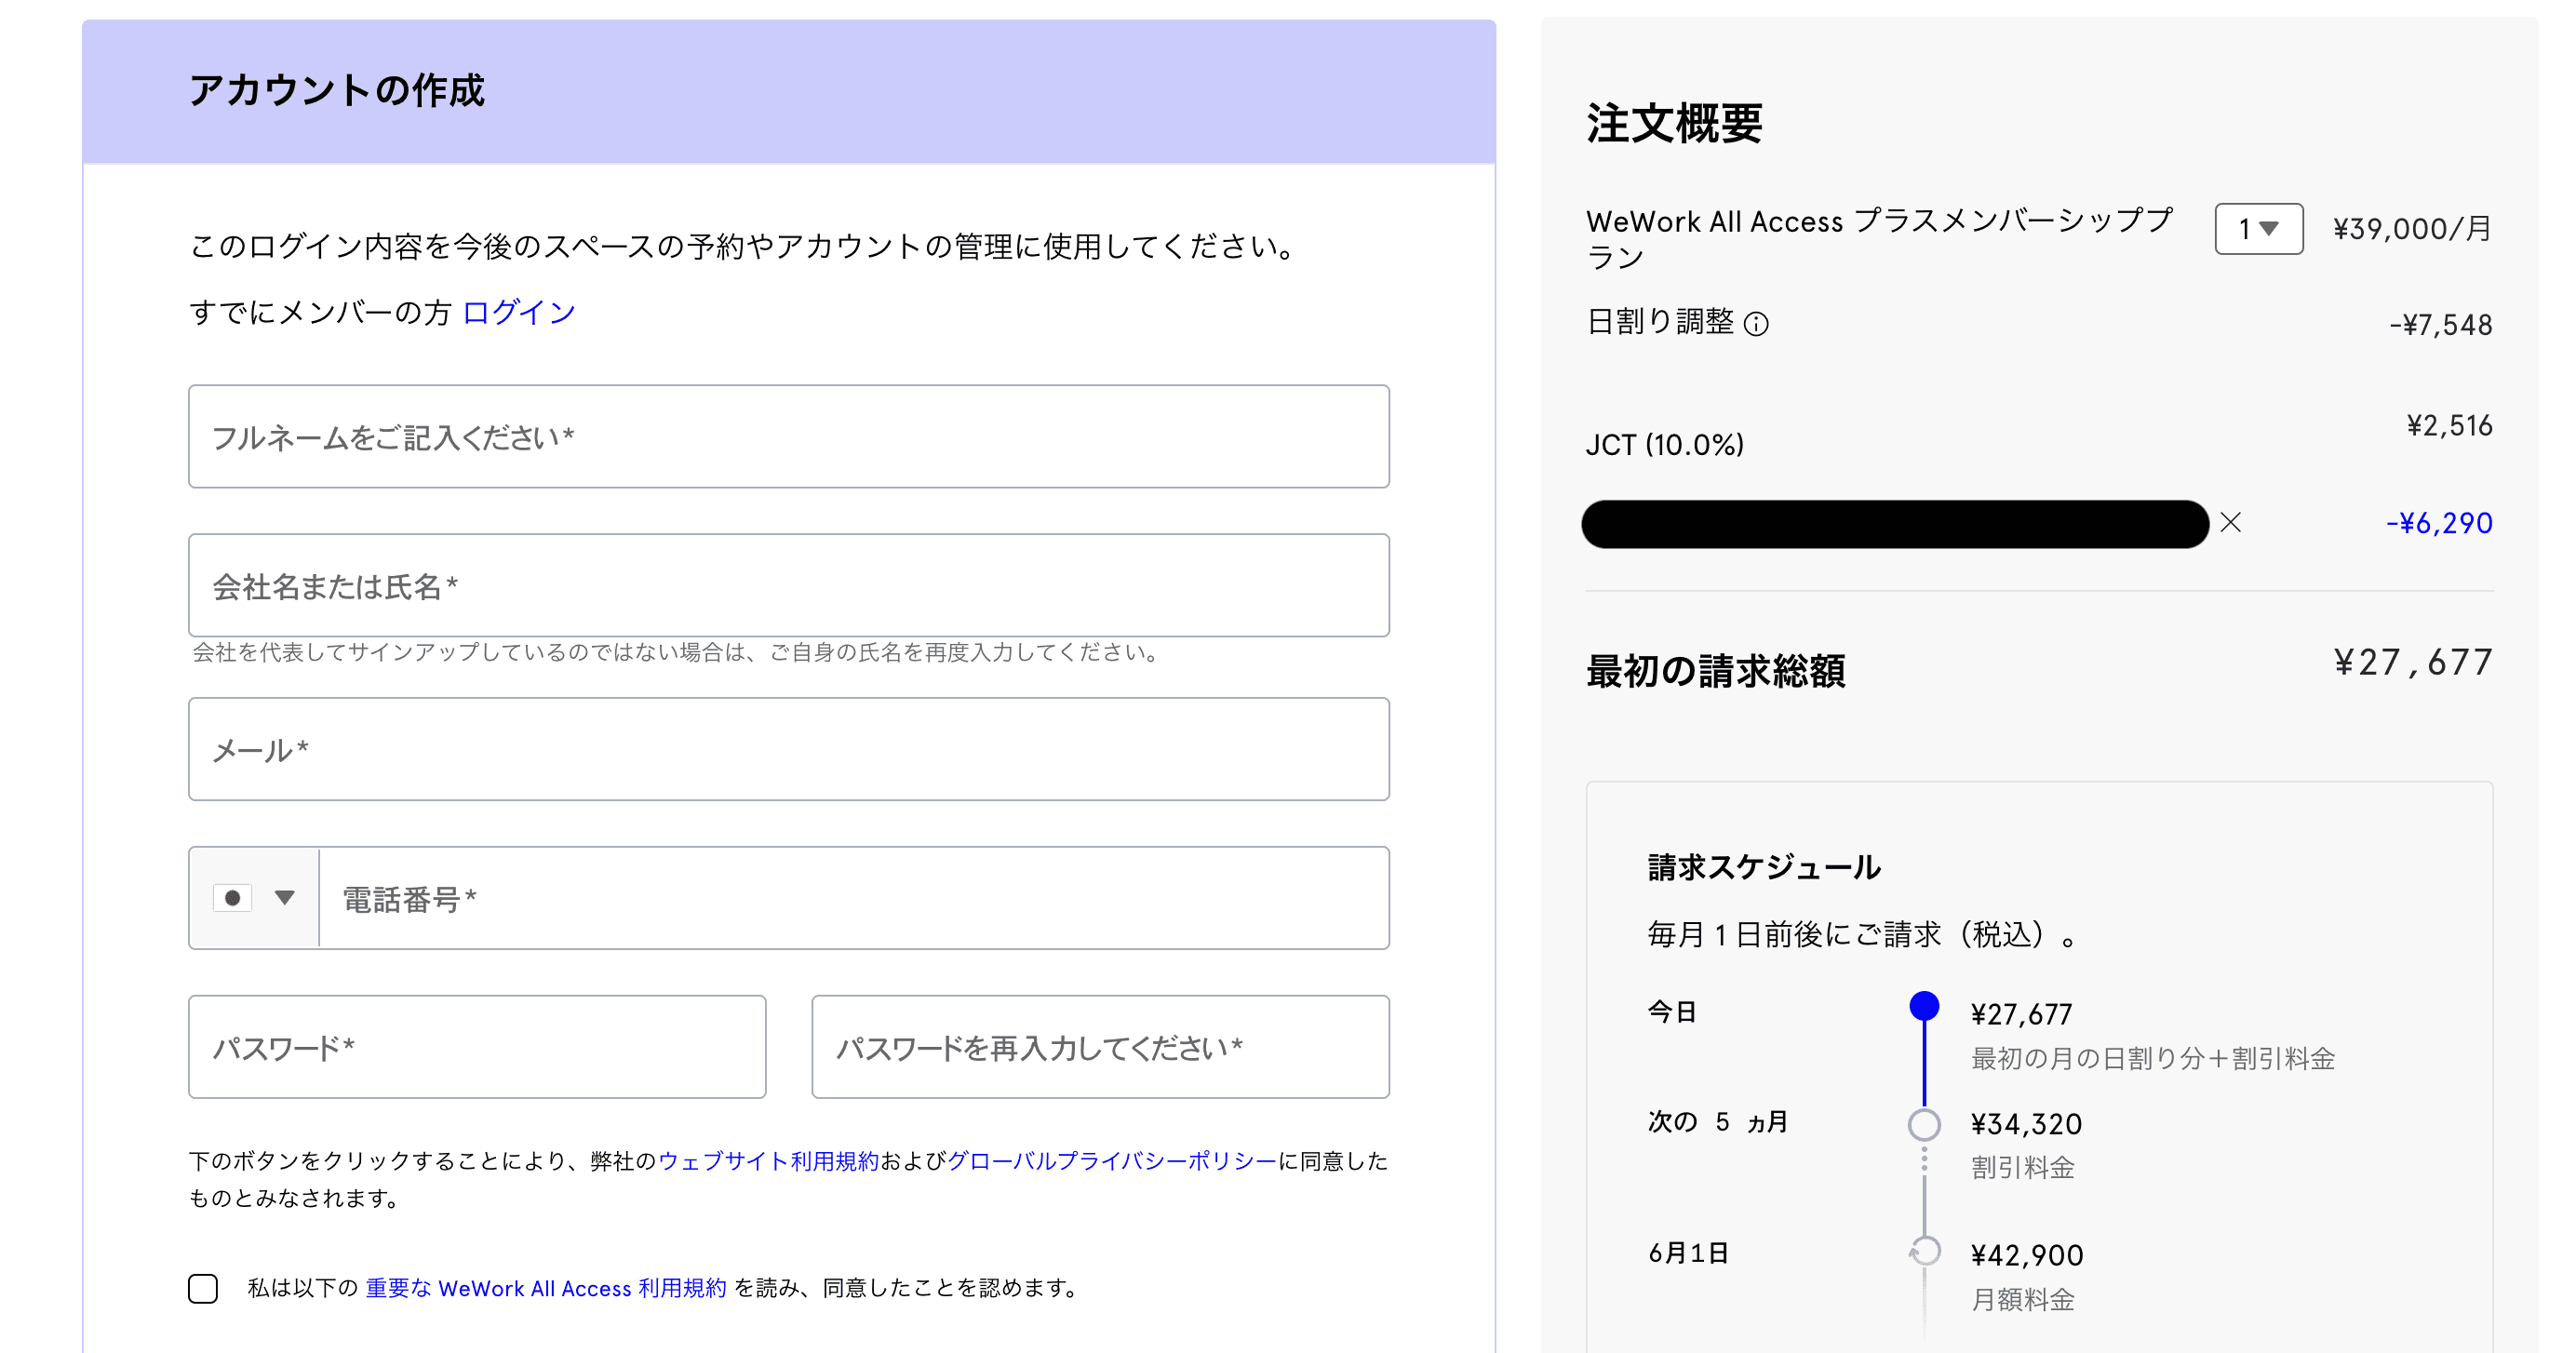Viewport: 2576px width, 1353px height.
Task: Click the info icon beside 日割り調整
Action: tap(1756, 324)
